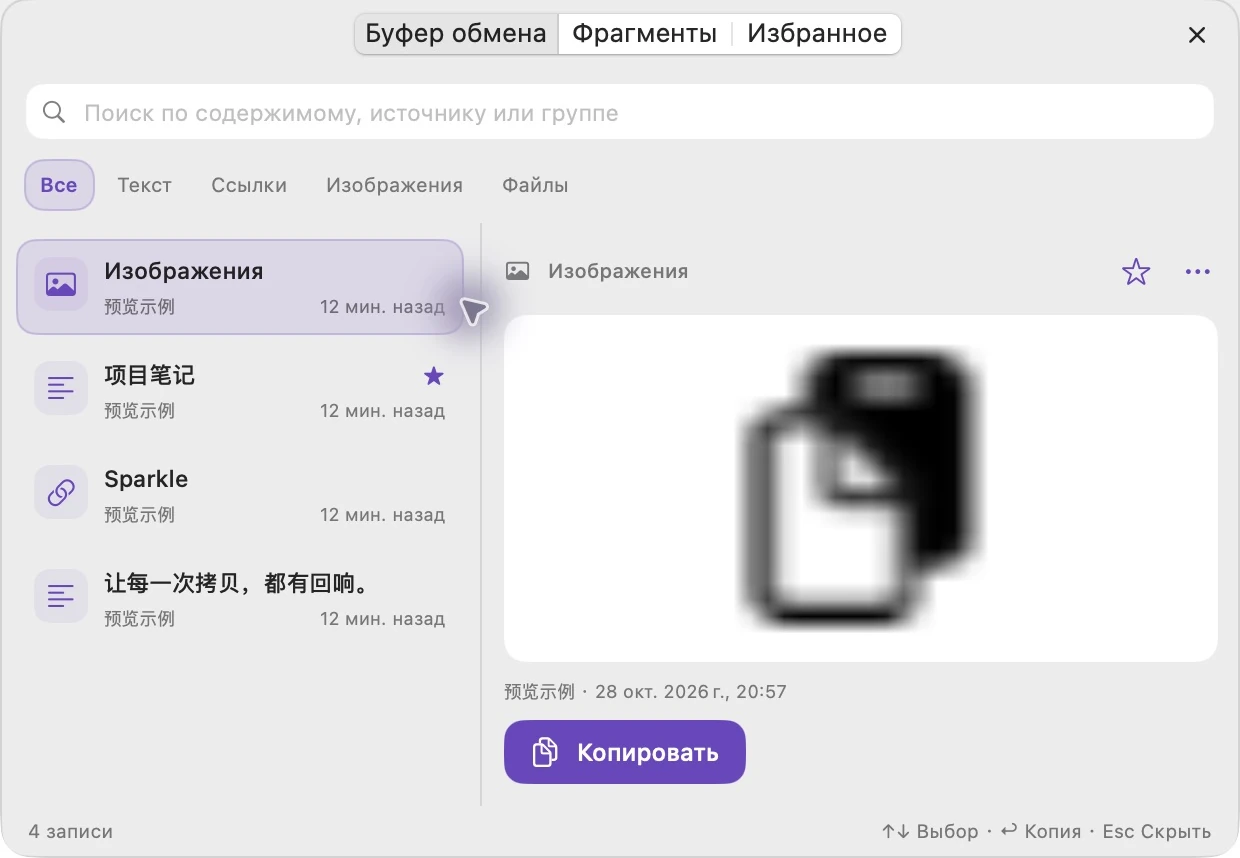
Task: Click the Копировать button
Action: [x=625, y=752]
